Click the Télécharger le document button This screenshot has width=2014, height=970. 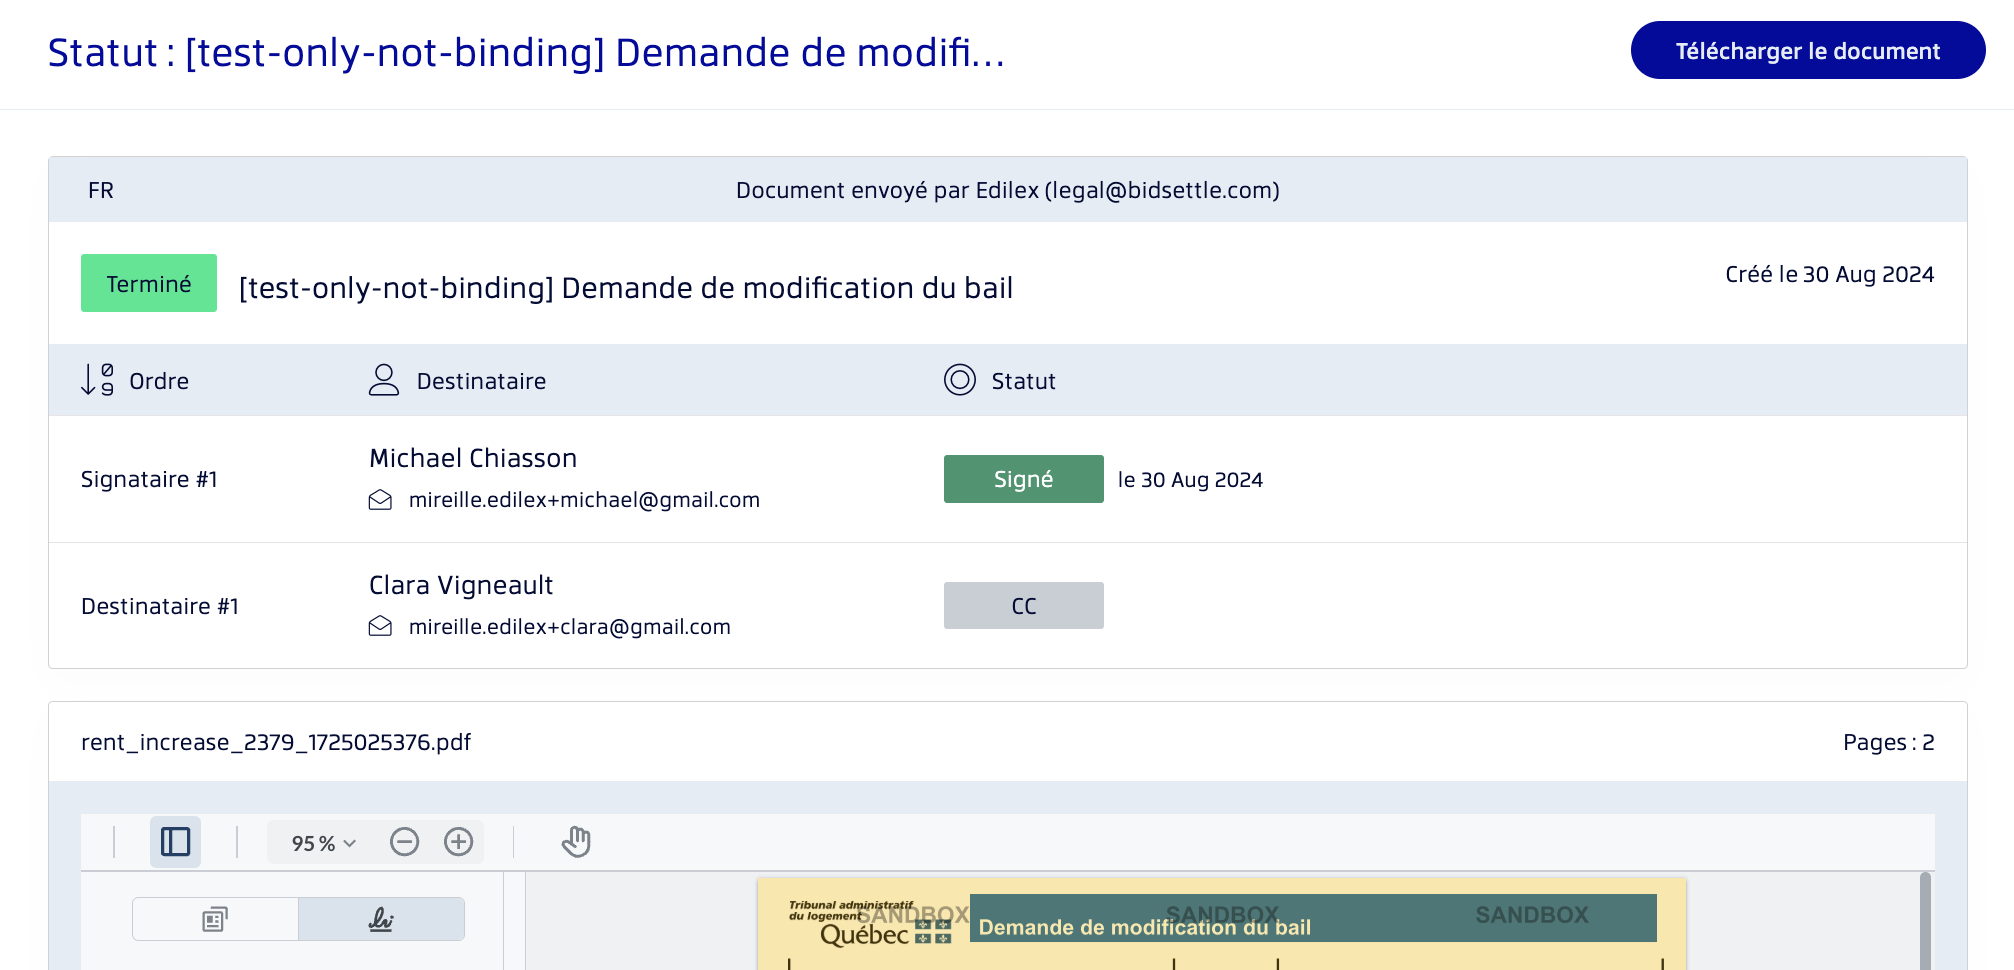[x=1807, y=51]
